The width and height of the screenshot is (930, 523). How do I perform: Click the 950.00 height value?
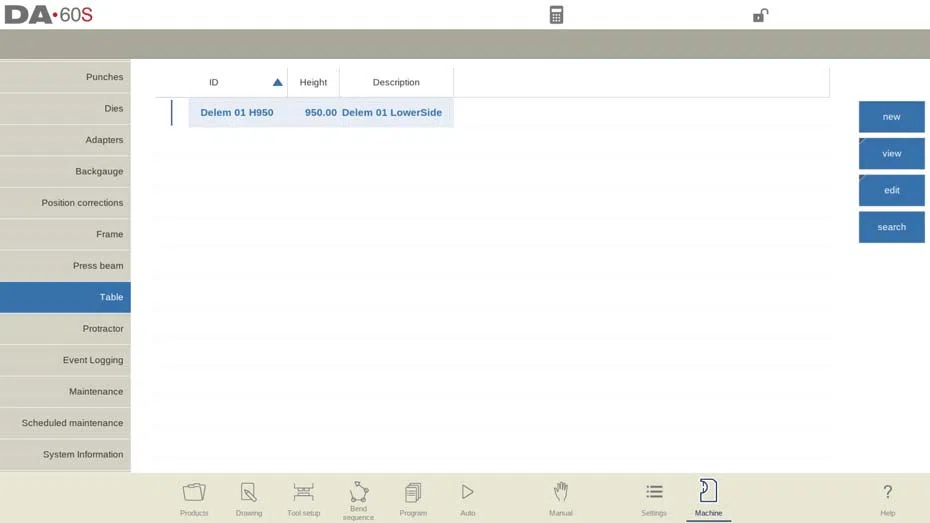320,113
